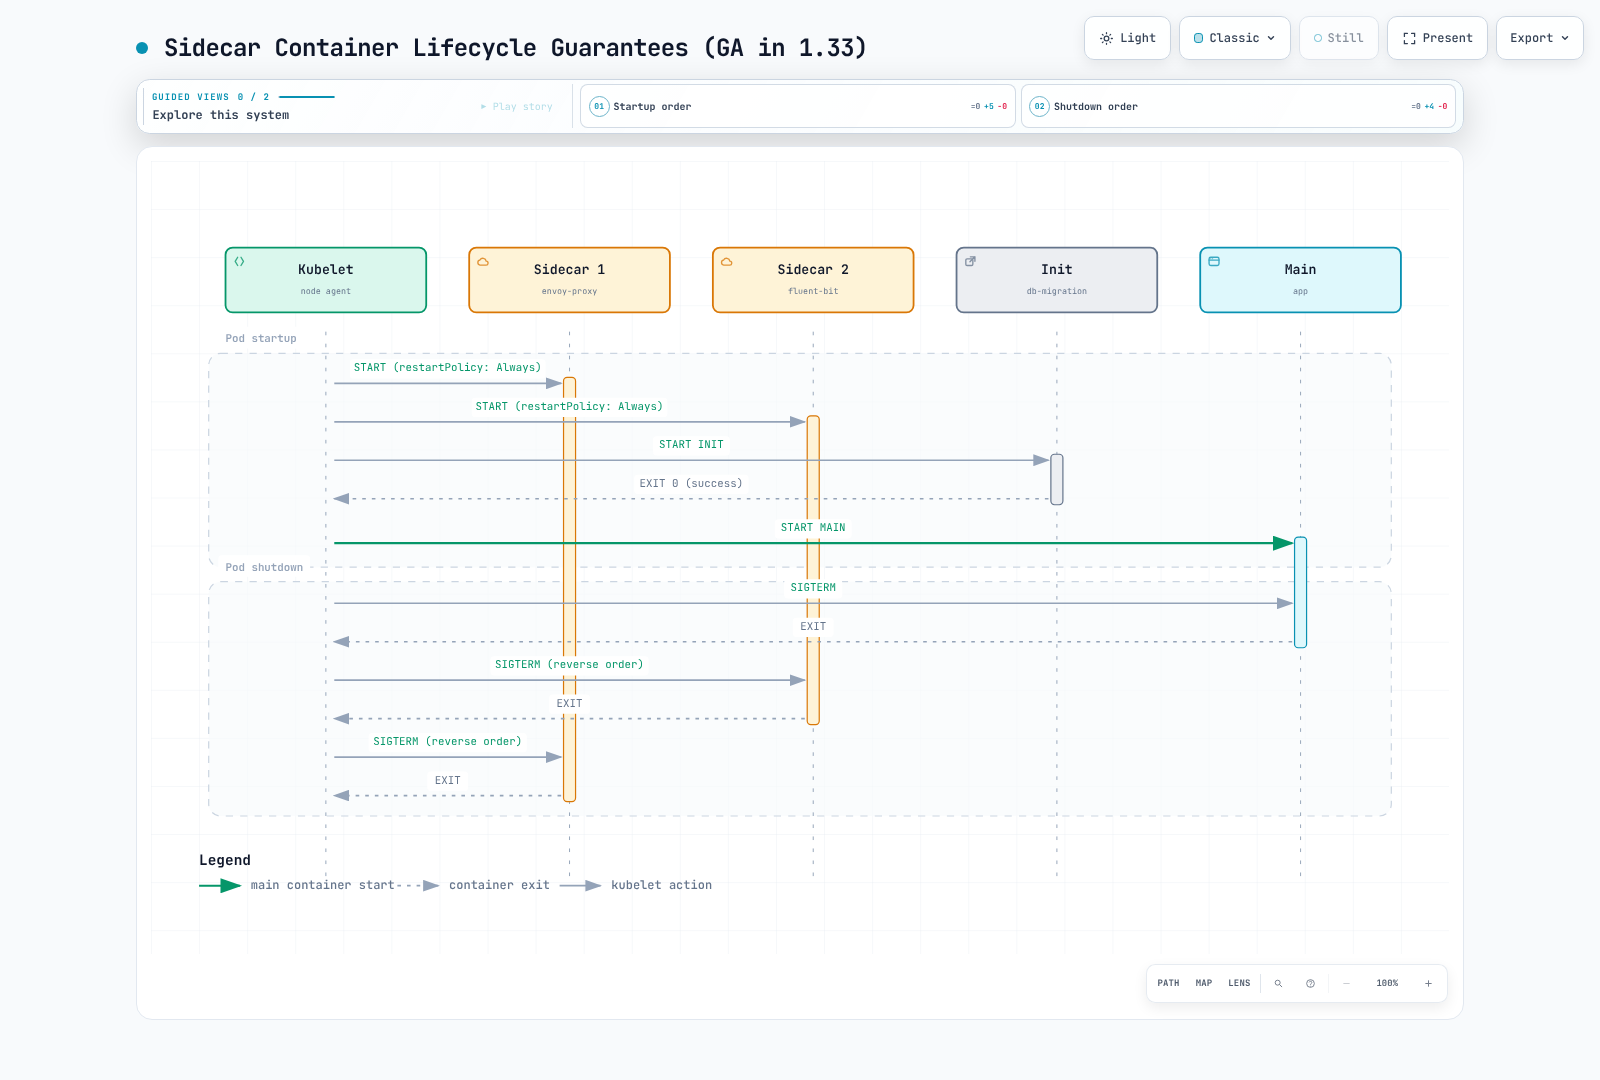Click the main container start legend arrow
Screen dimensions: 1600x1080
(x=220, y=885)
